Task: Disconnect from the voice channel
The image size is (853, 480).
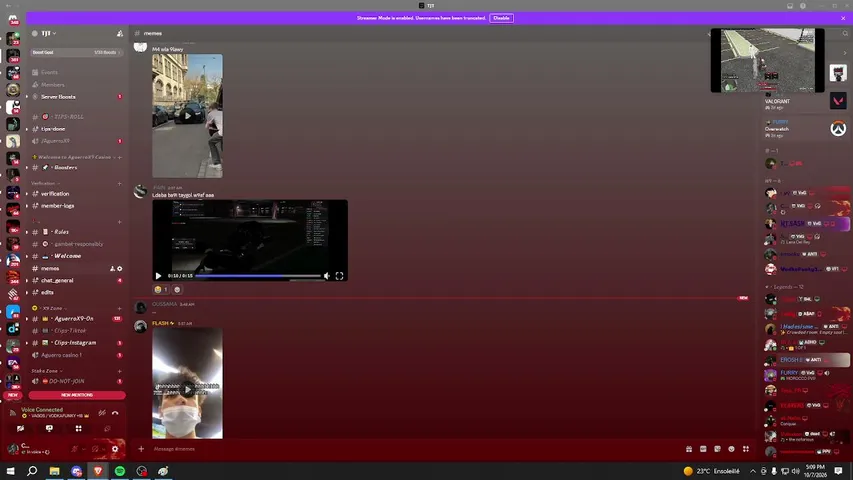Action: click(115, 413)
